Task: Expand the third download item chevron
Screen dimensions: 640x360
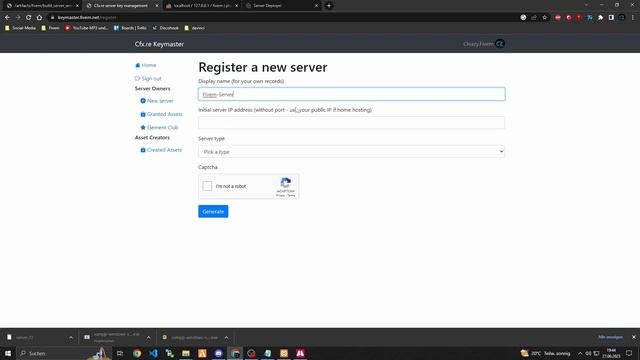Action: [x=226, y=338]
